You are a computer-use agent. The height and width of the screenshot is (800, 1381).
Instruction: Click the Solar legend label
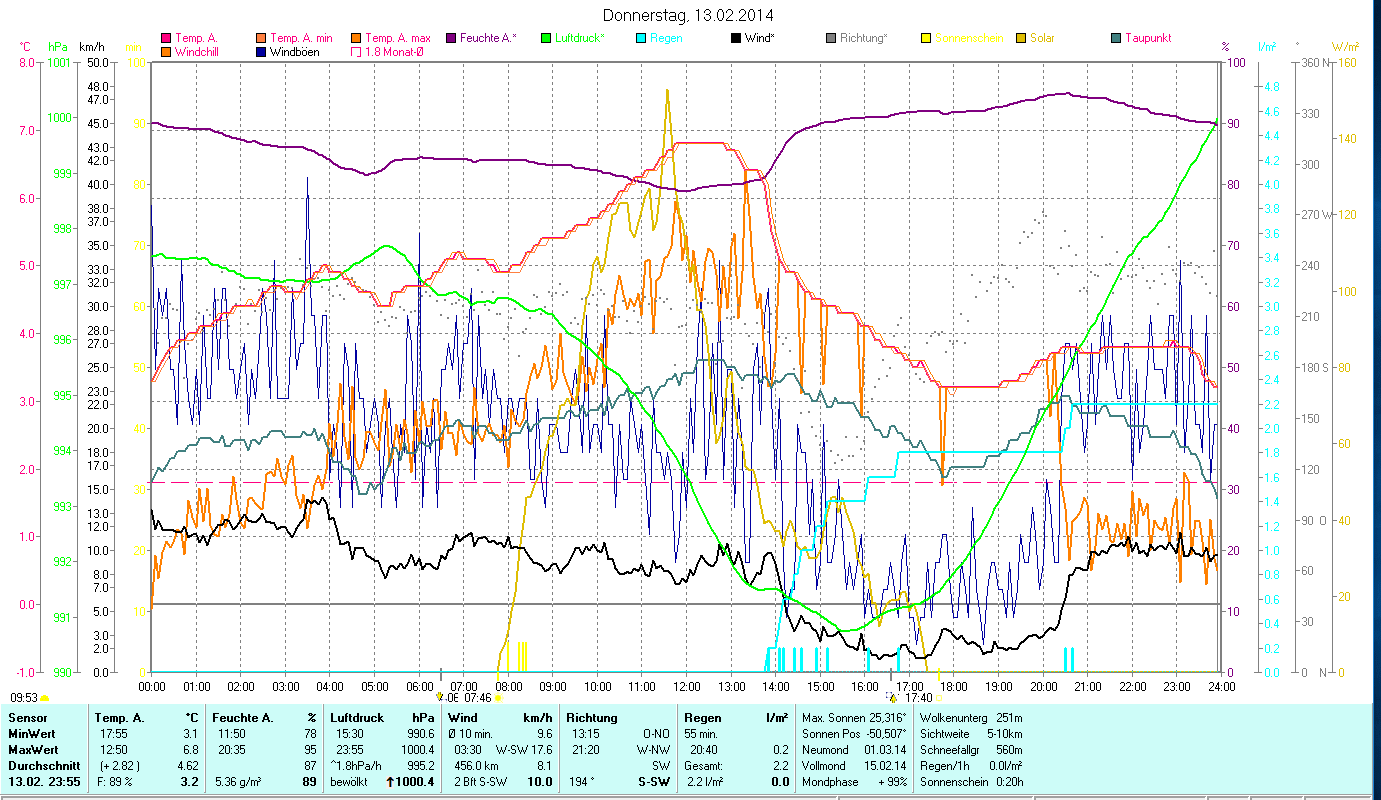pos(1043,39)
